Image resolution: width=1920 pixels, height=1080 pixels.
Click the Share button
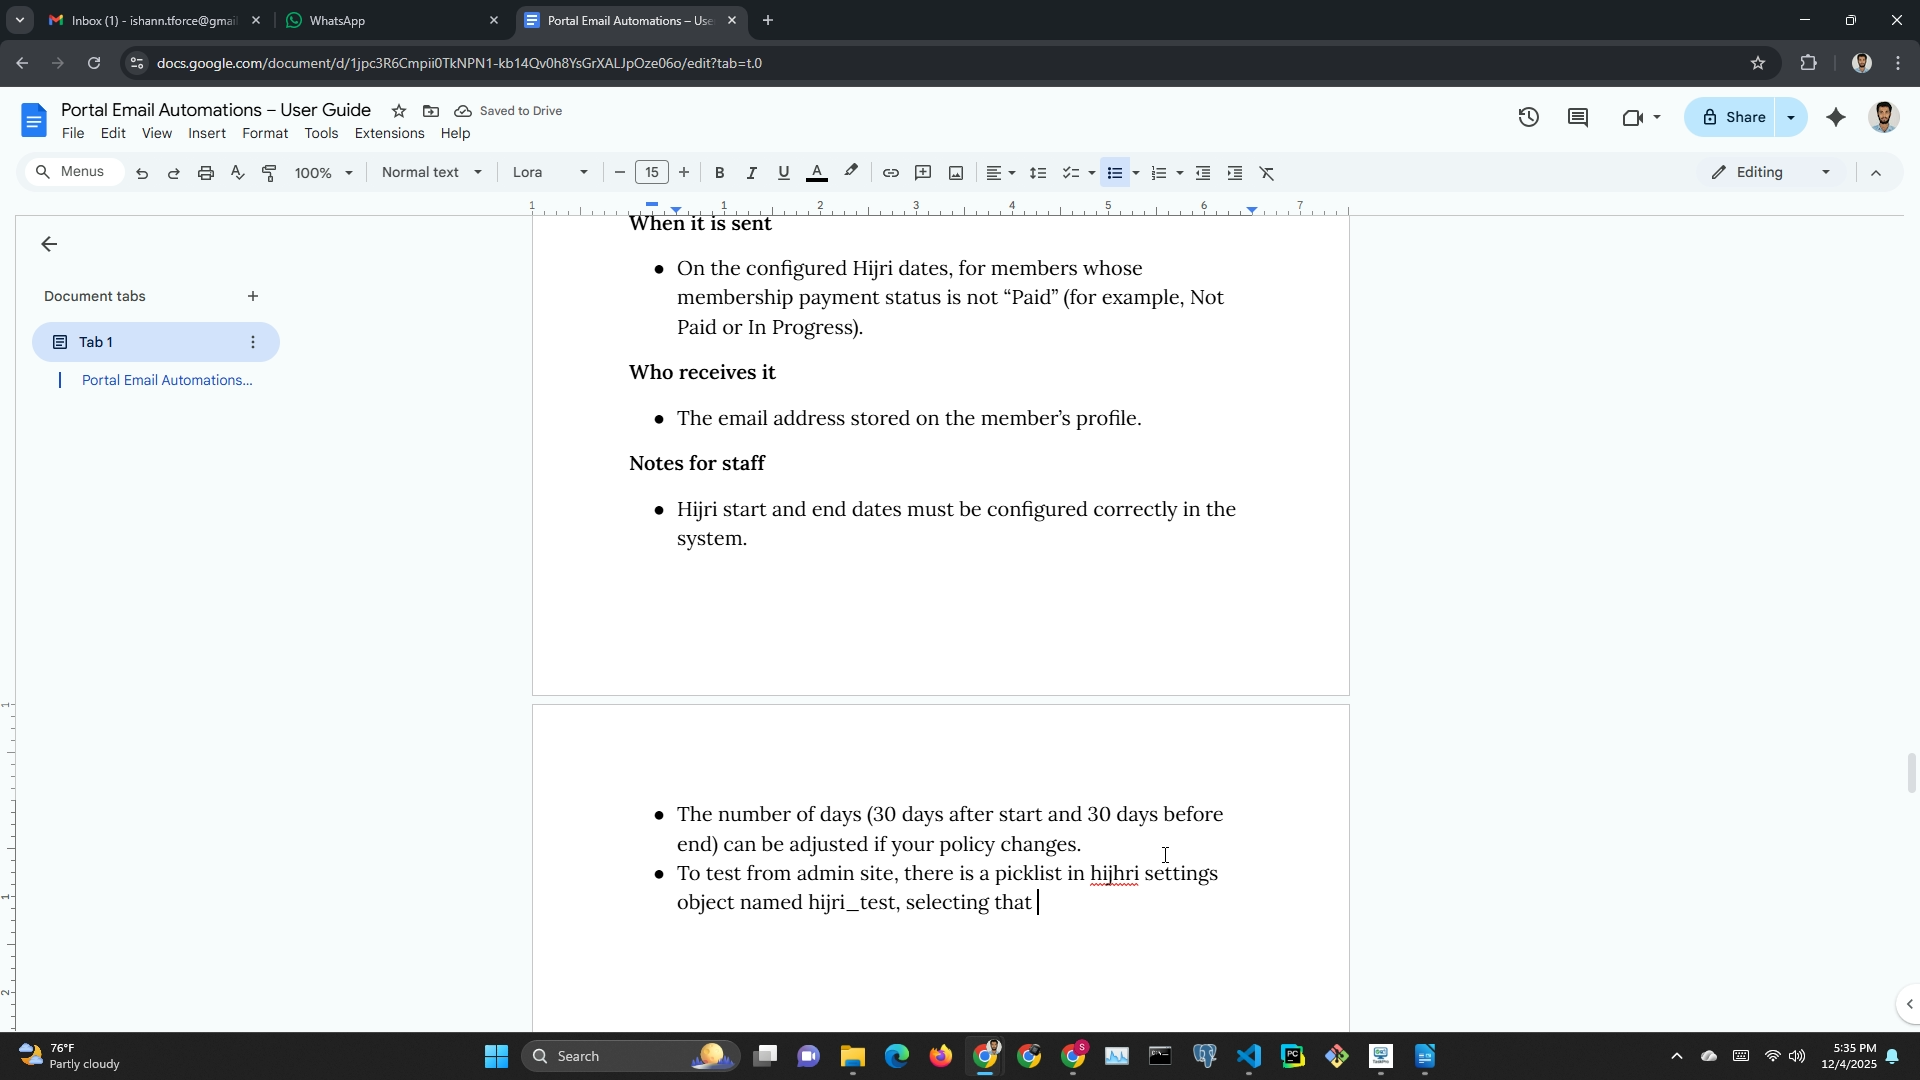(x=1732, y=118)
